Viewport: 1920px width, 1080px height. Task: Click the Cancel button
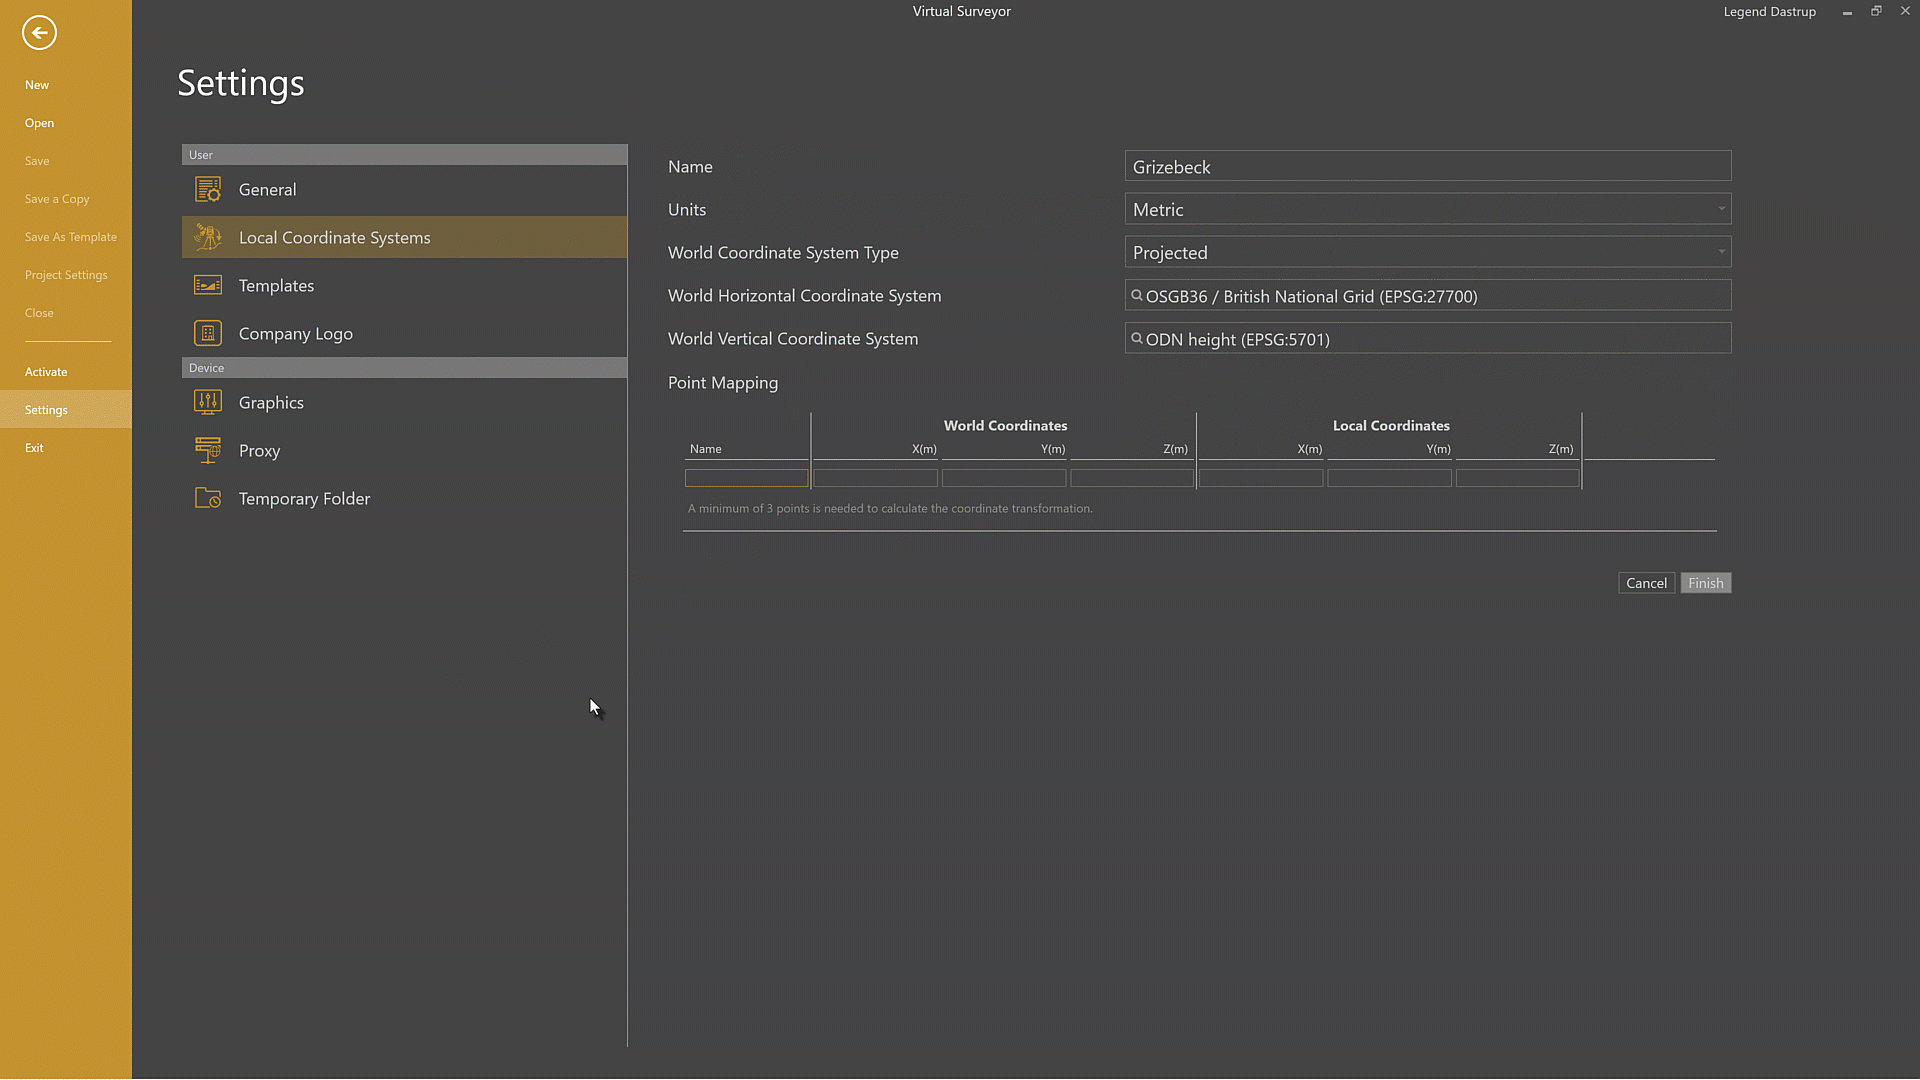[1646, 583]
